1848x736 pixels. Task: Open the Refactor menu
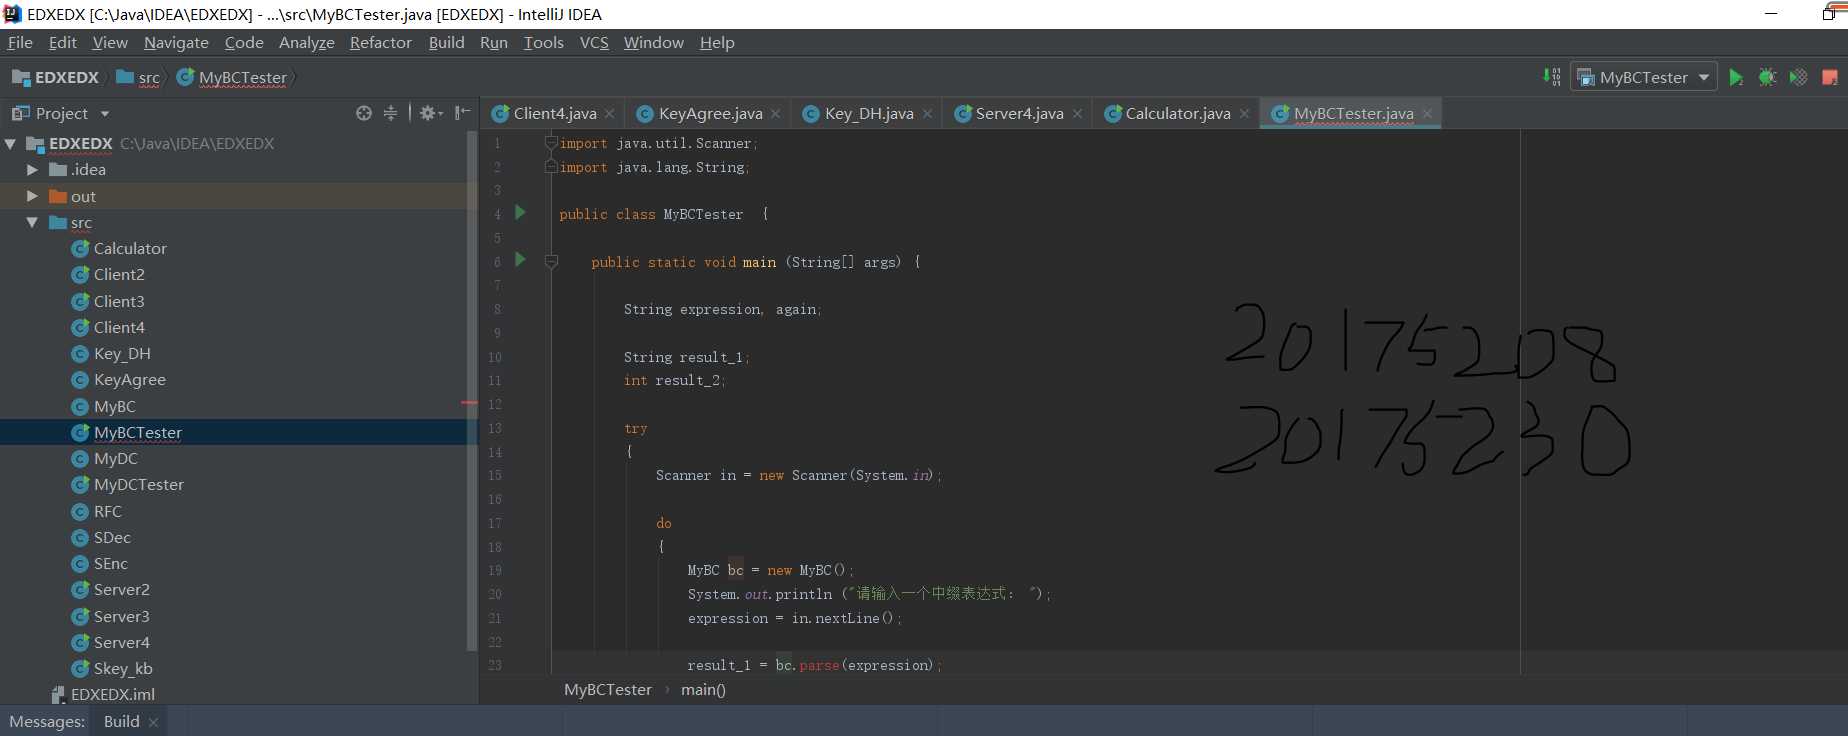point(381,42)
